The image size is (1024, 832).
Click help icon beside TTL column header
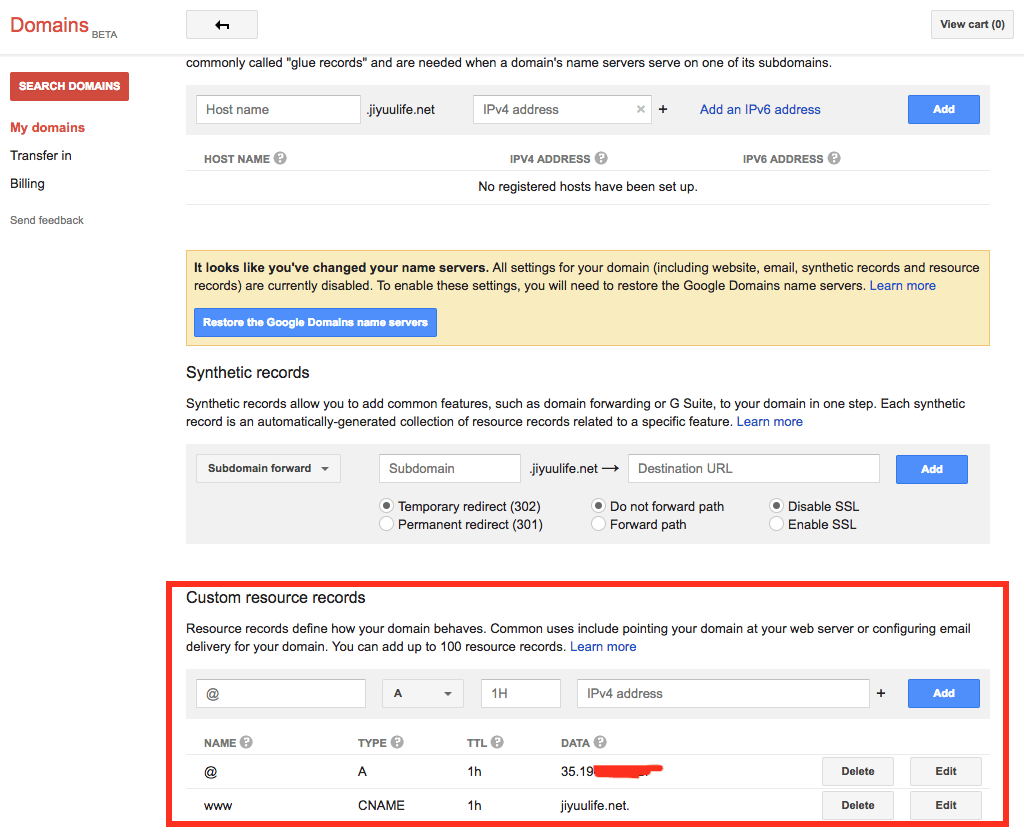[497, 742]
